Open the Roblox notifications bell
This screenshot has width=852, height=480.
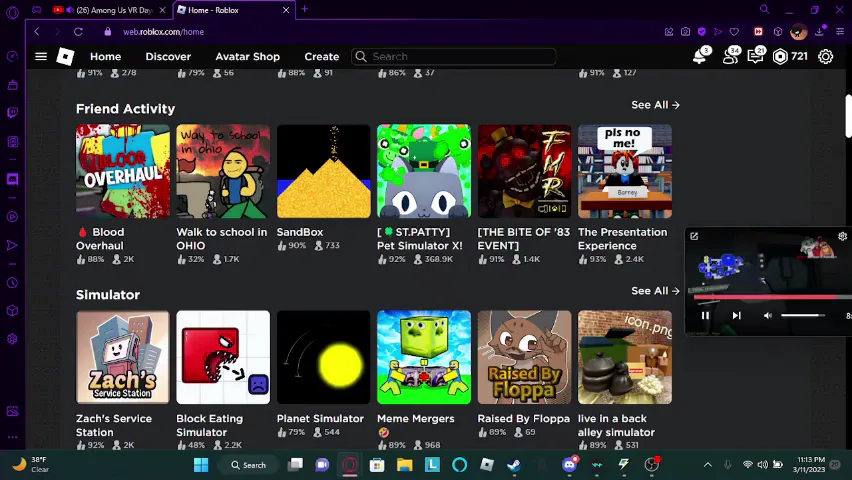coord(700,56)
